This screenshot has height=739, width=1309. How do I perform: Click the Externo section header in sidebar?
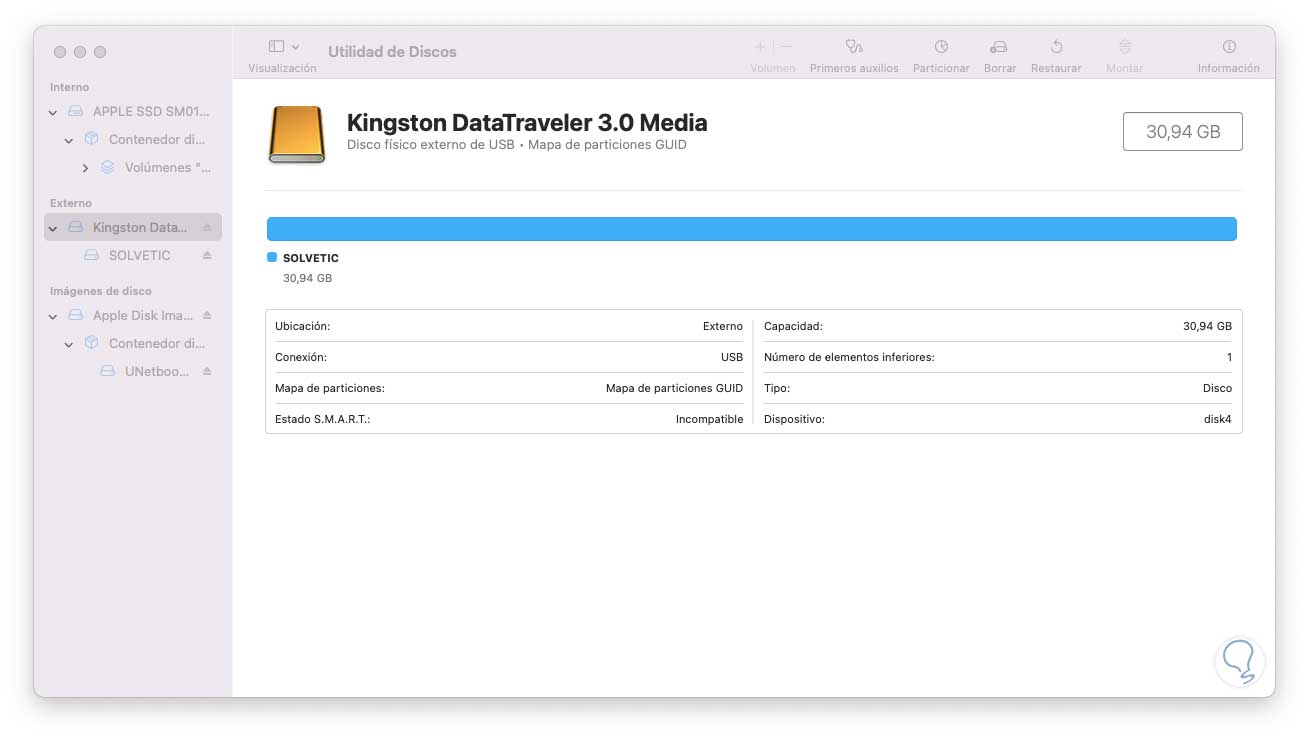[71, 203]
